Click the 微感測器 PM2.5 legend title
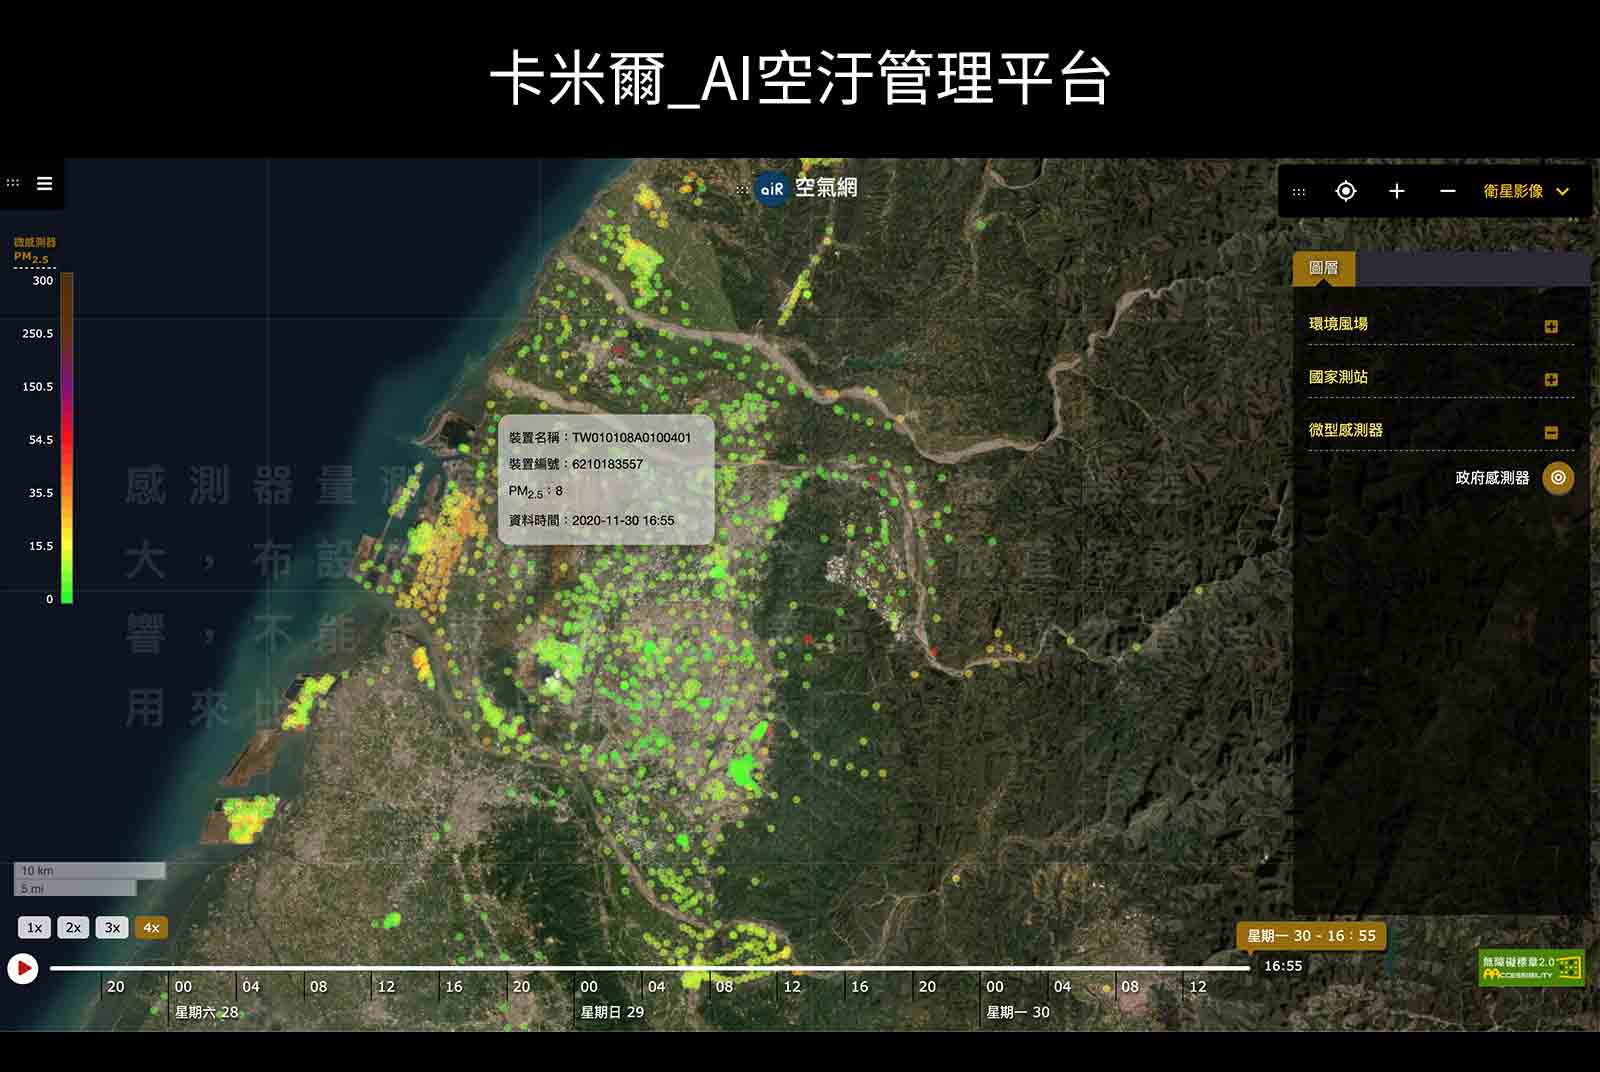 (x=34, y=250)
